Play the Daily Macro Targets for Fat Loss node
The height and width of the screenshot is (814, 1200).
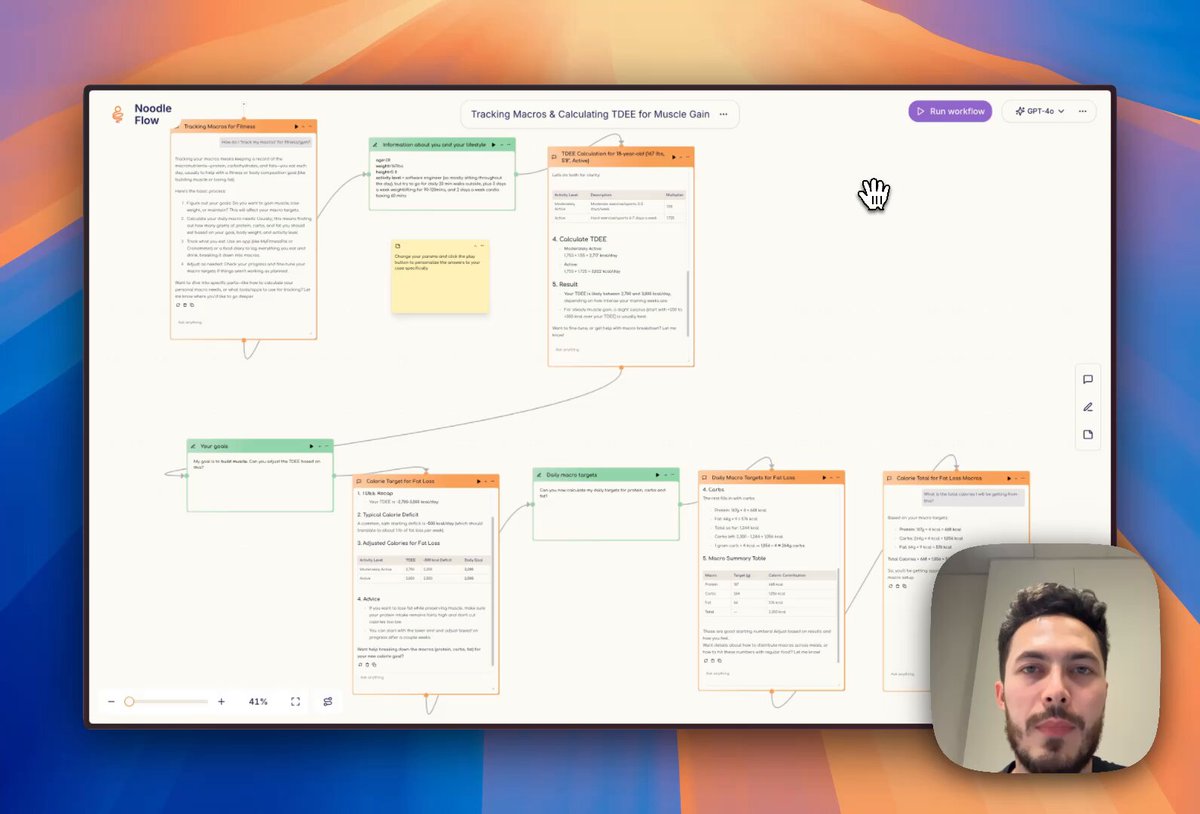click(822, 478)
